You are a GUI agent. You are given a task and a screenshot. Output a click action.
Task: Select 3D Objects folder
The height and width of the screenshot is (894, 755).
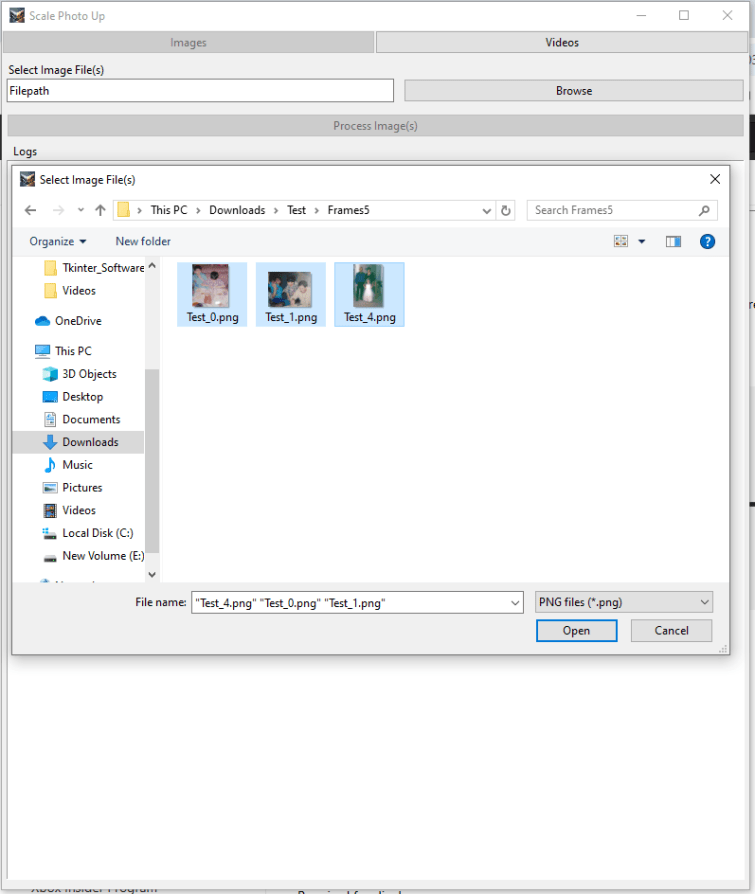click(x=89, y=374)
